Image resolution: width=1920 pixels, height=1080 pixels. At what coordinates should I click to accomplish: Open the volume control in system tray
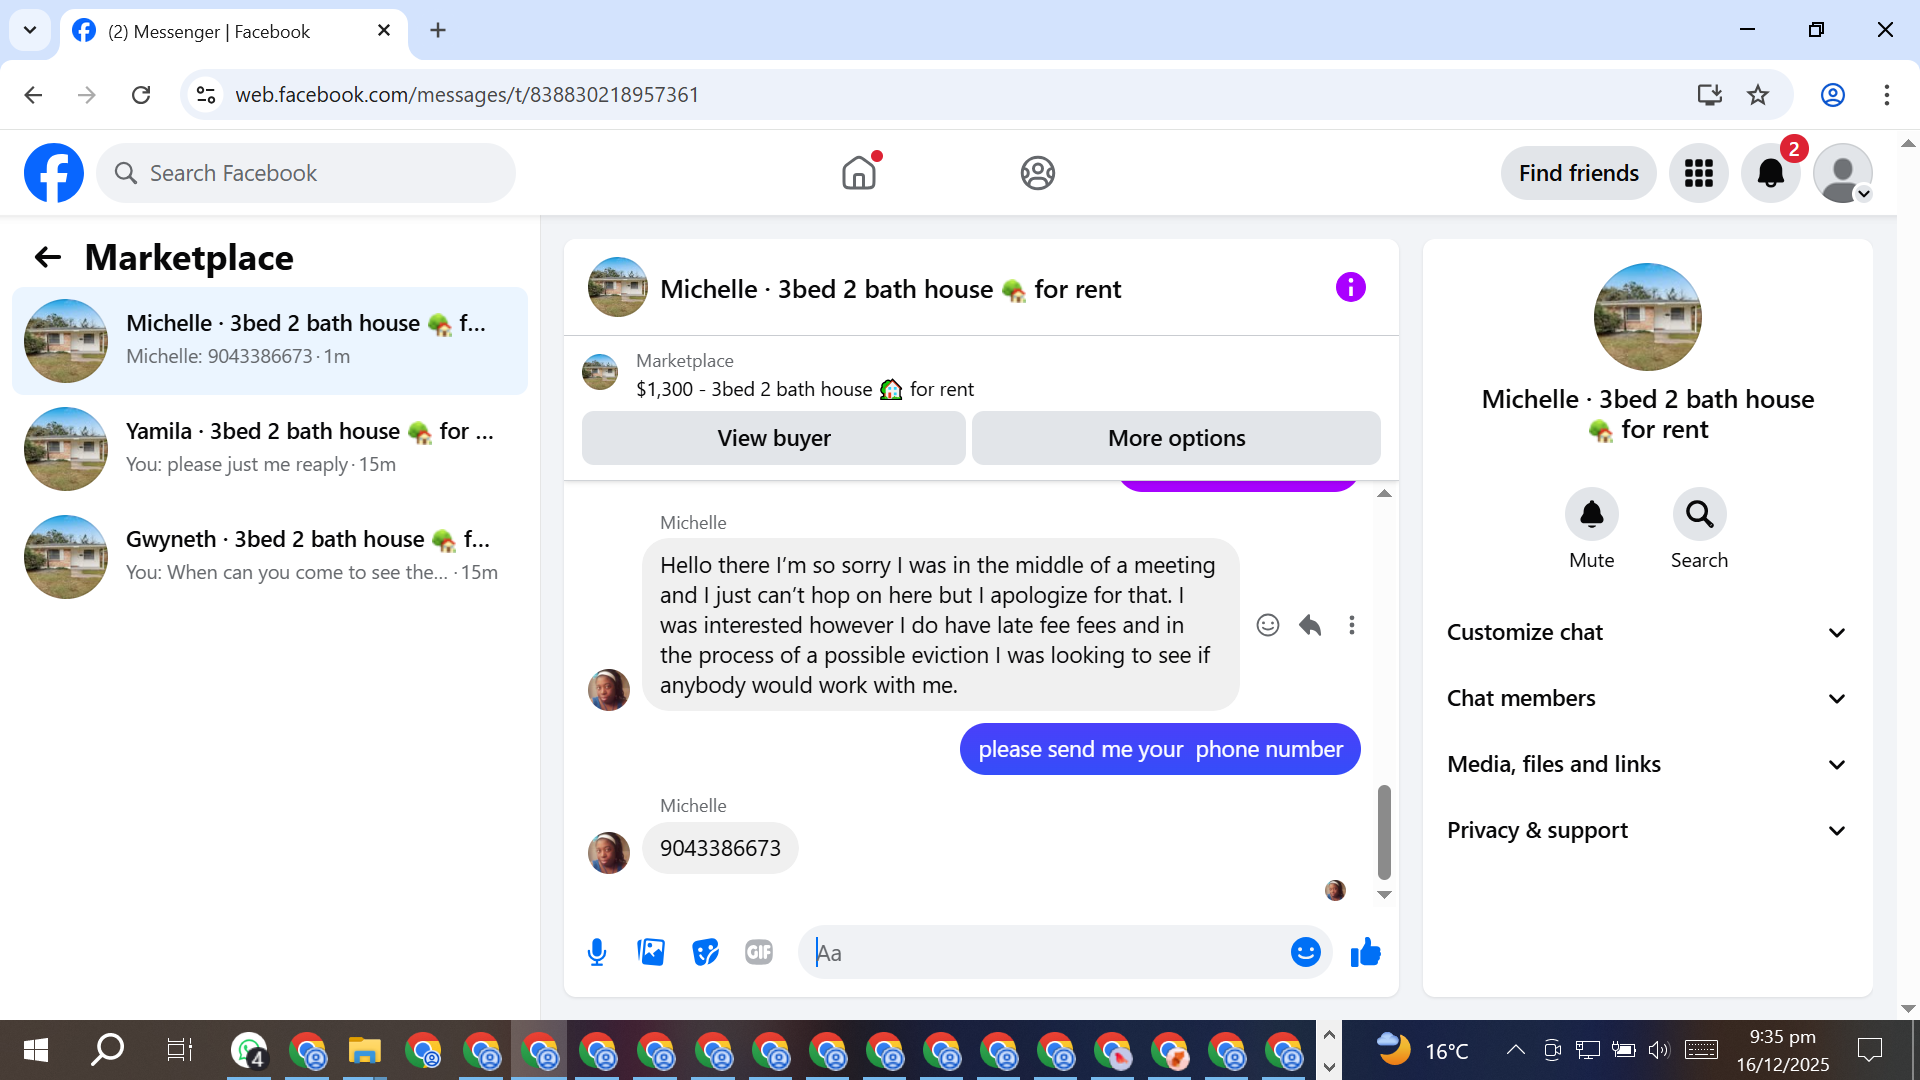(x=1659, y=1050)
